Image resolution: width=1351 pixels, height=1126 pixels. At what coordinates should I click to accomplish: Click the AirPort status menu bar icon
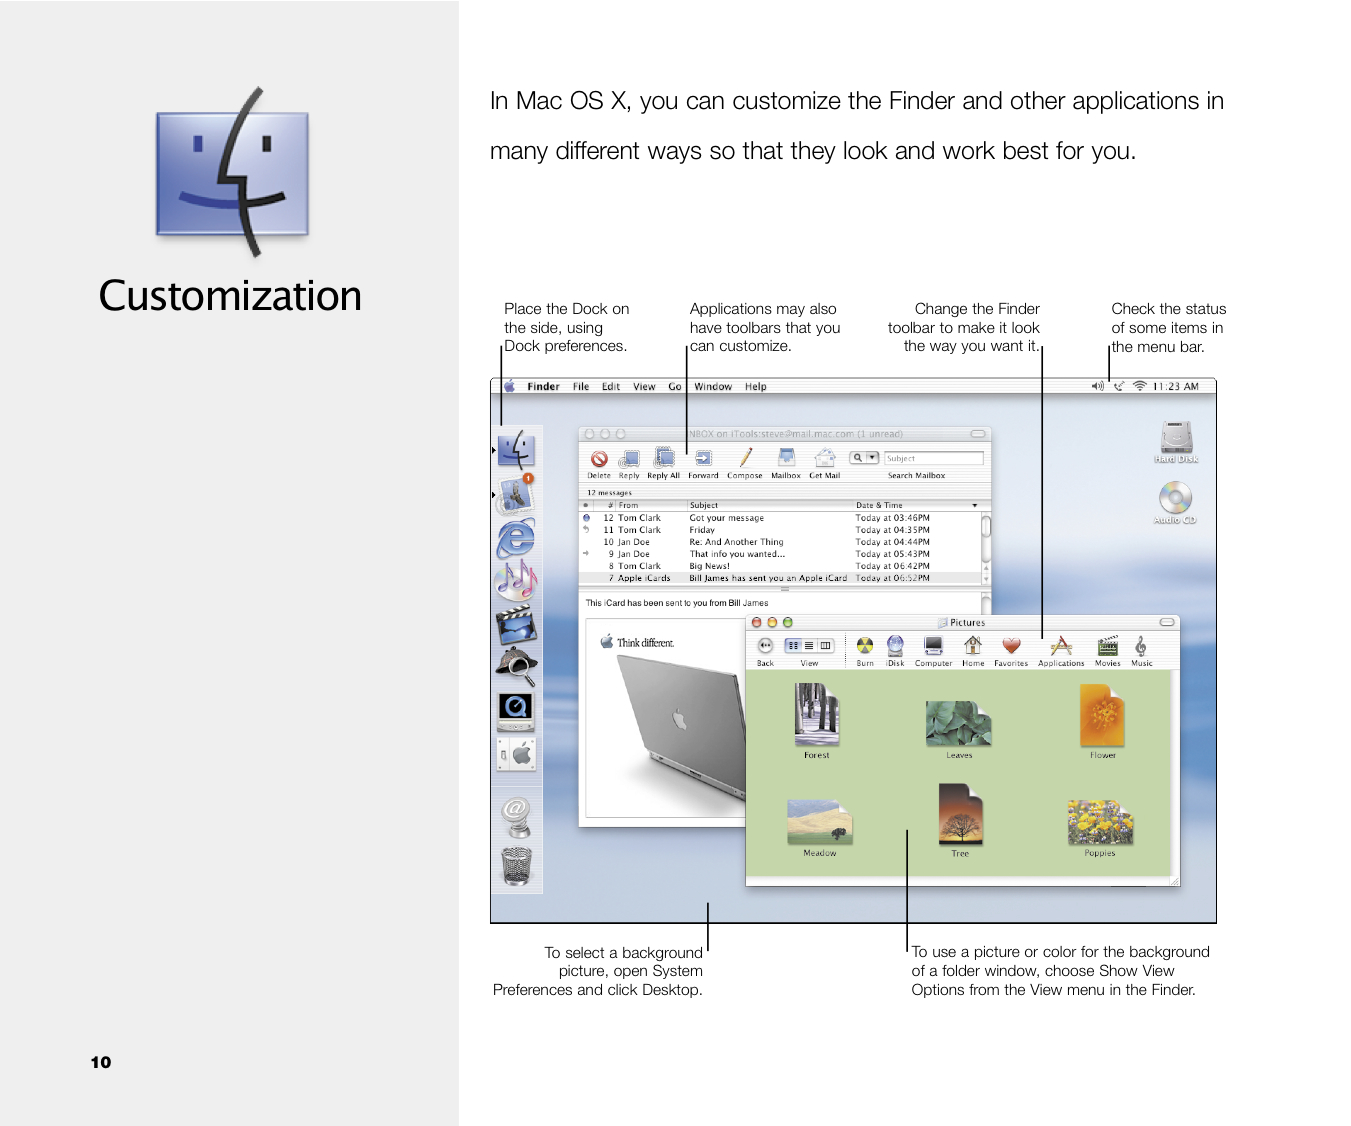click(1139, 386)
